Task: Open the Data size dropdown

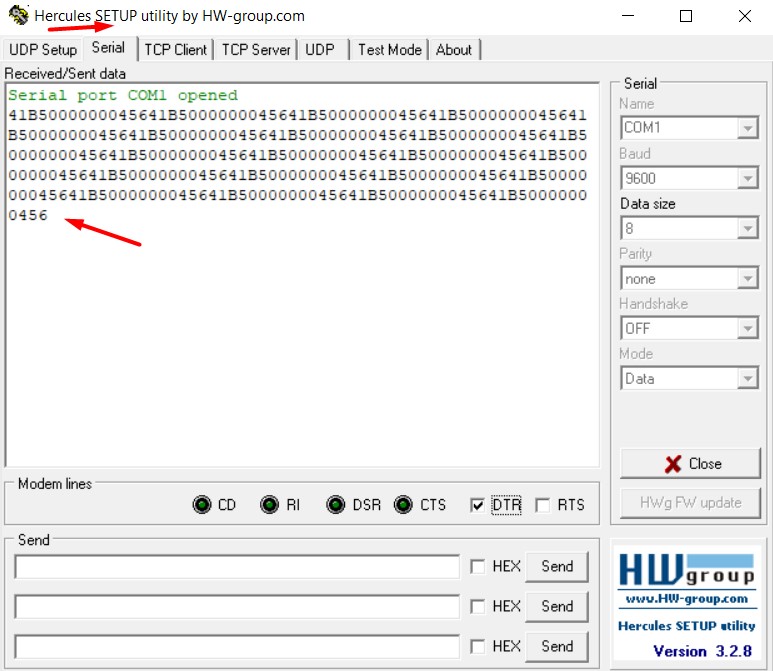Action: 689,228
